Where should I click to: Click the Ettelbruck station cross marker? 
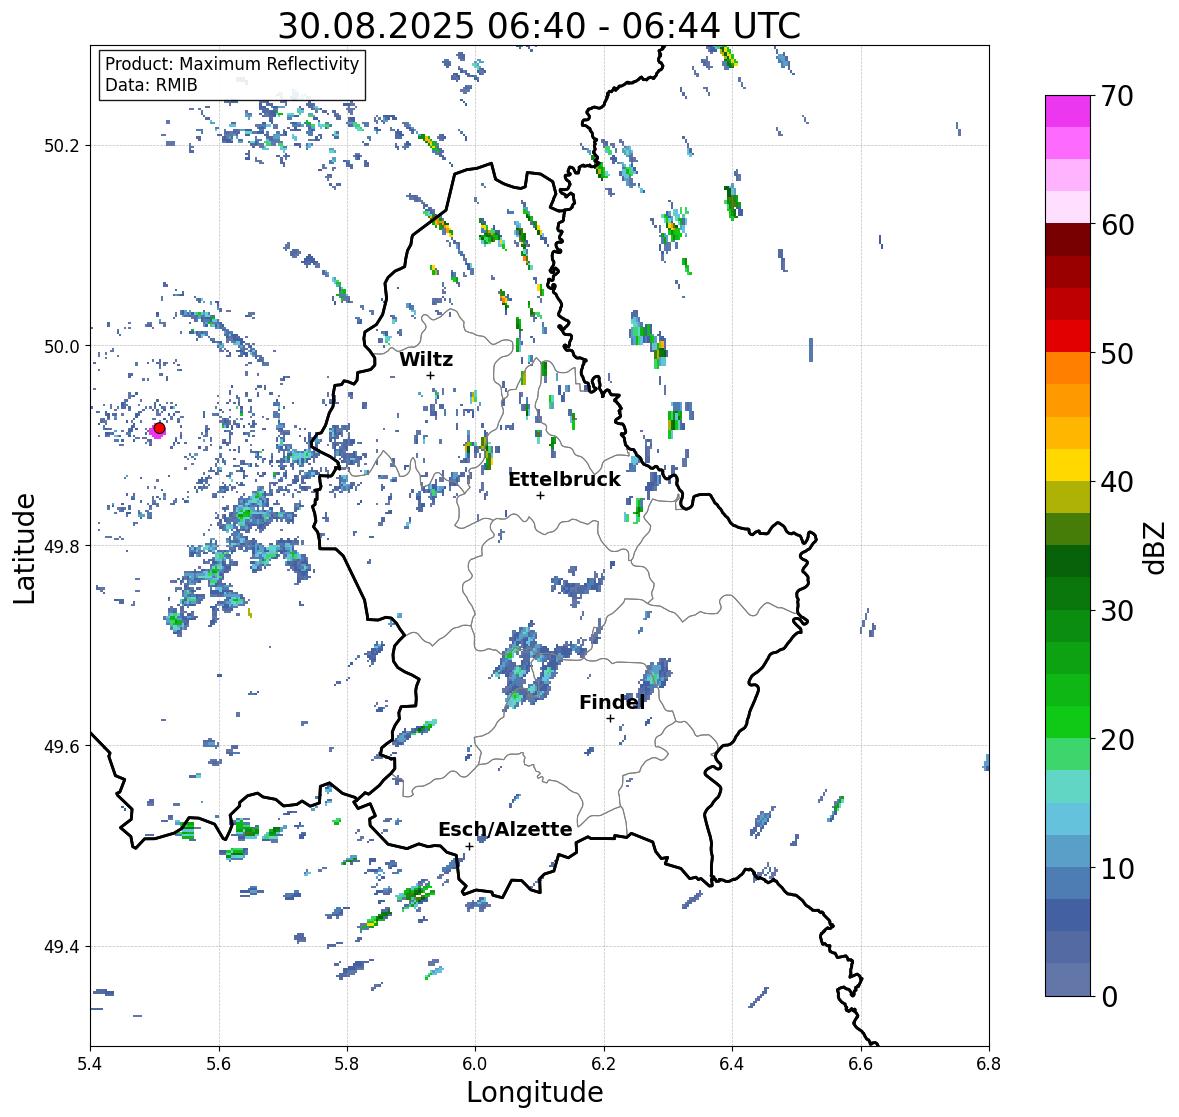point(540,495)
